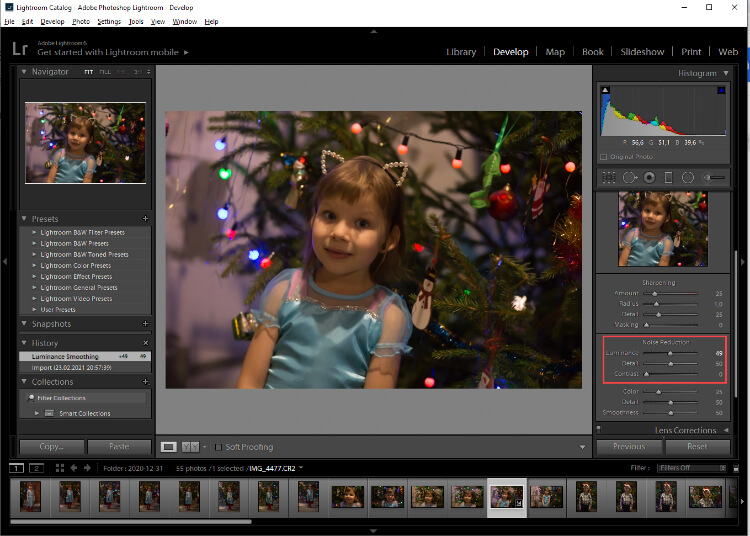Click the Reset button

point(697,447)
